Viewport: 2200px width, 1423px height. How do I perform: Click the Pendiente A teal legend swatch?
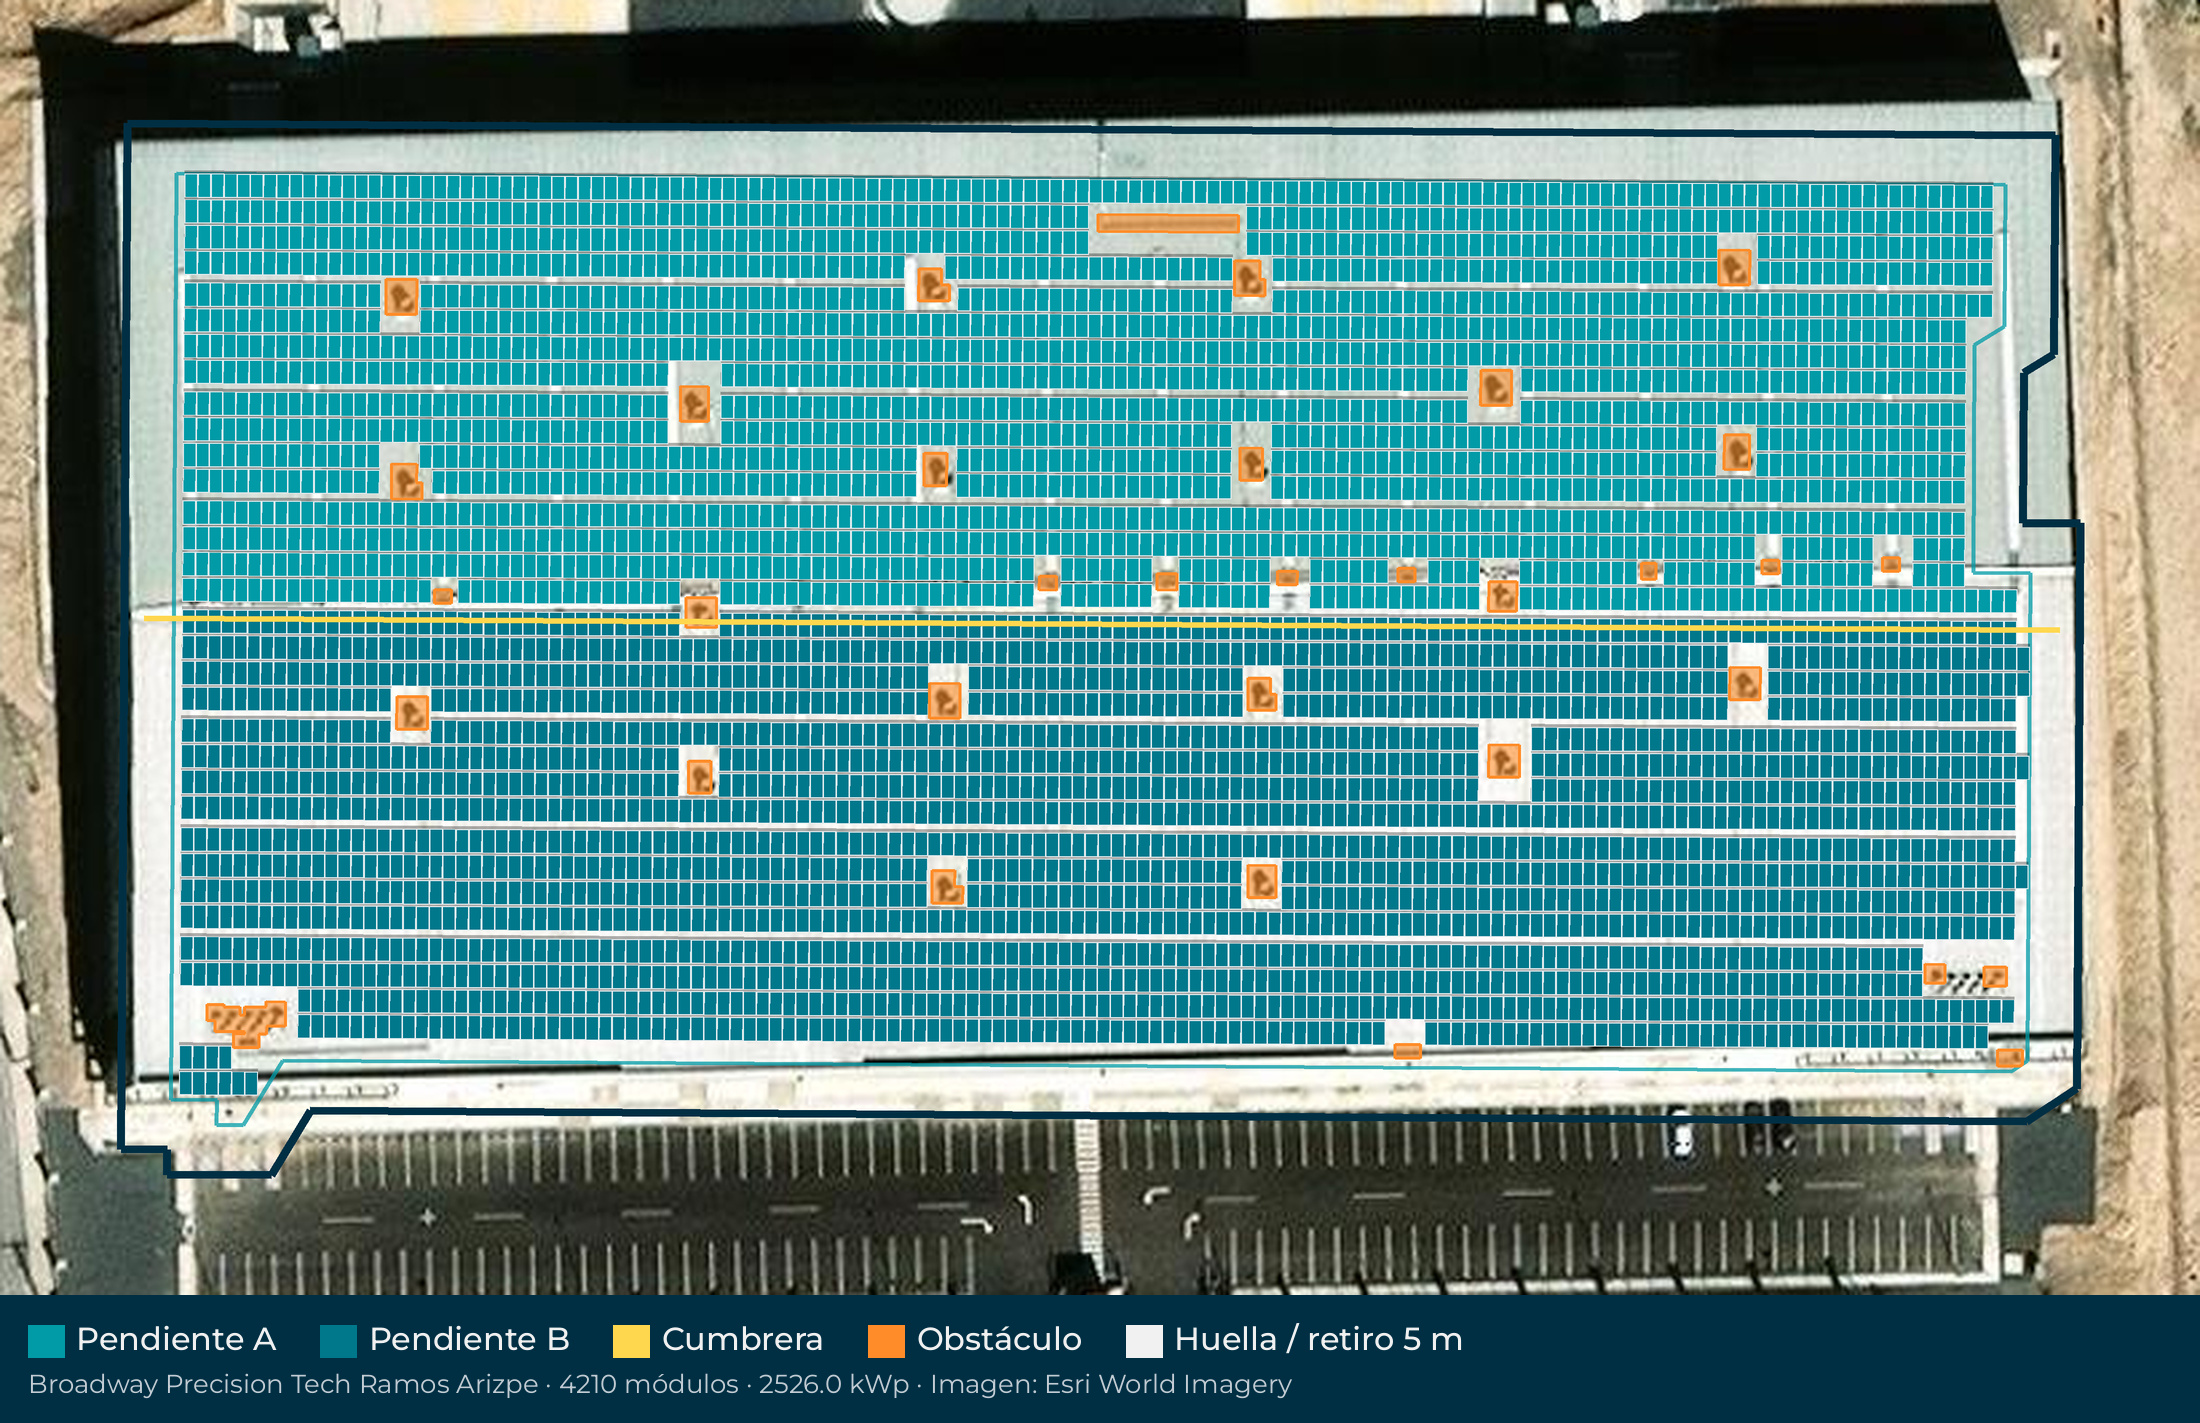pyautogui.click(x=46, y=1341)
